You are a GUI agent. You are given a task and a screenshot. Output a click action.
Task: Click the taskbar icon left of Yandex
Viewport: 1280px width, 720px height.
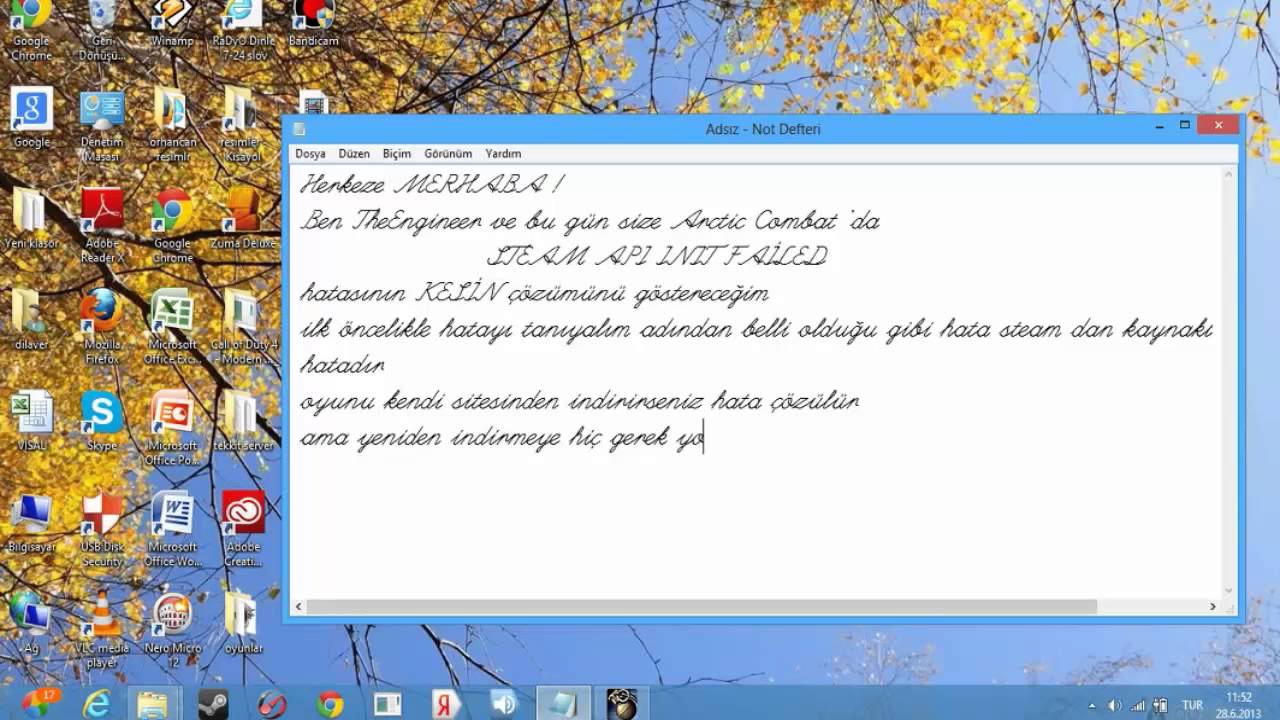tap(387, 704)
